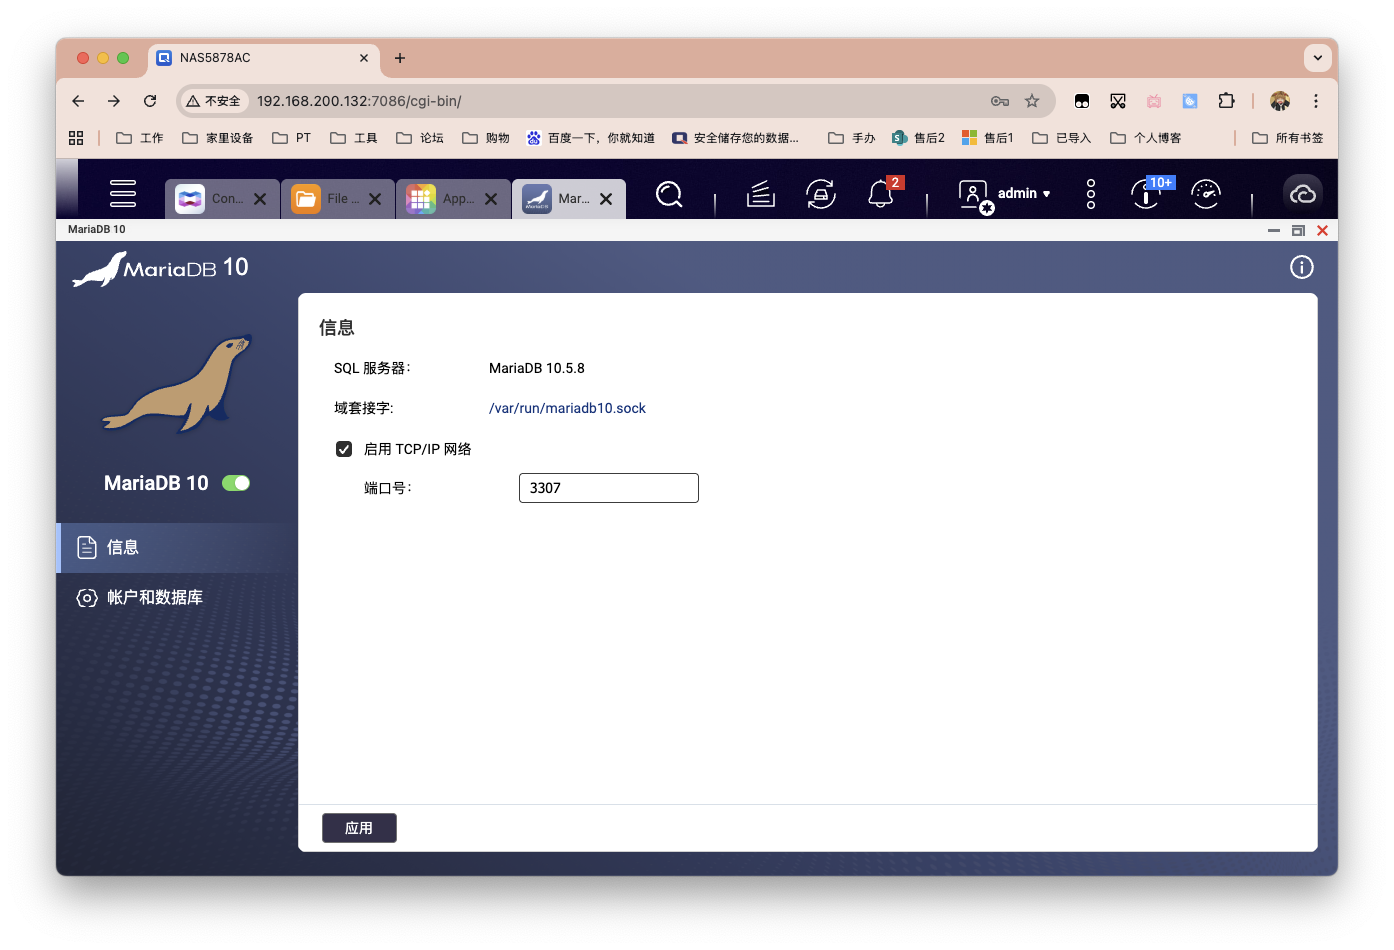Click the resource monitor gauge icon
This screenshot has width=1394, height=950.
pos(1206,195)
